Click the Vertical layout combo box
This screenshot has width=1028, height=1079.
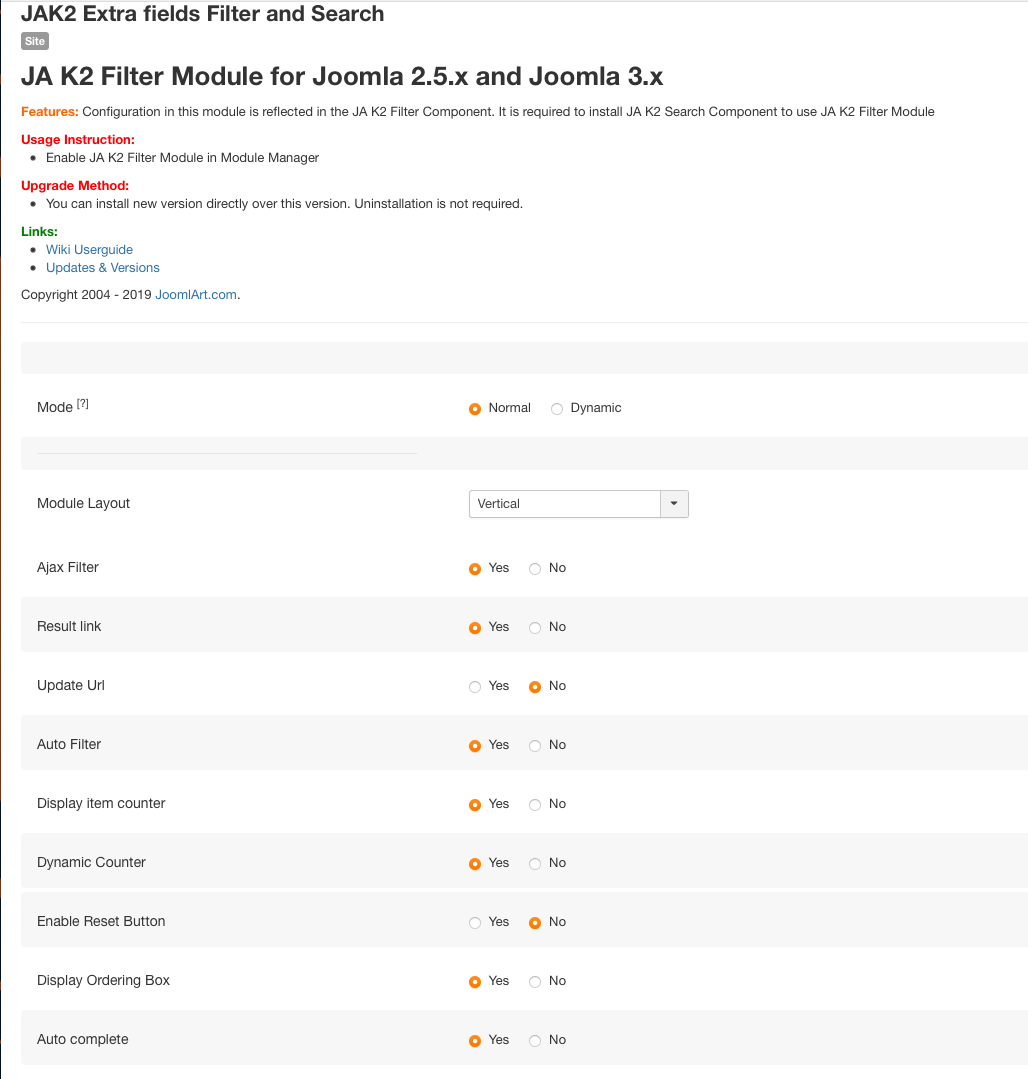click(x=564, y=504)
